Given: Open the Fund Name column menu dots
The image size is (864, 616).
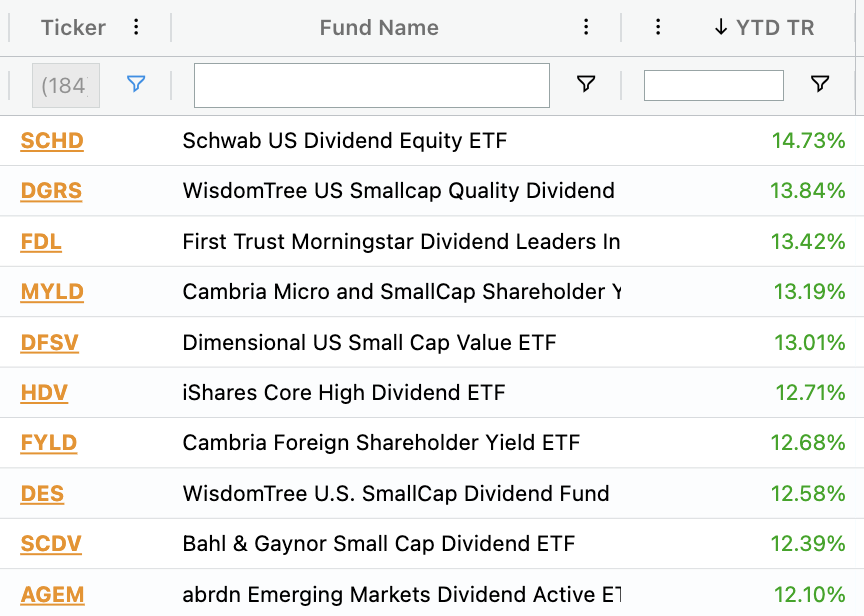Looking at the screenshot, I should coord(586,27).
